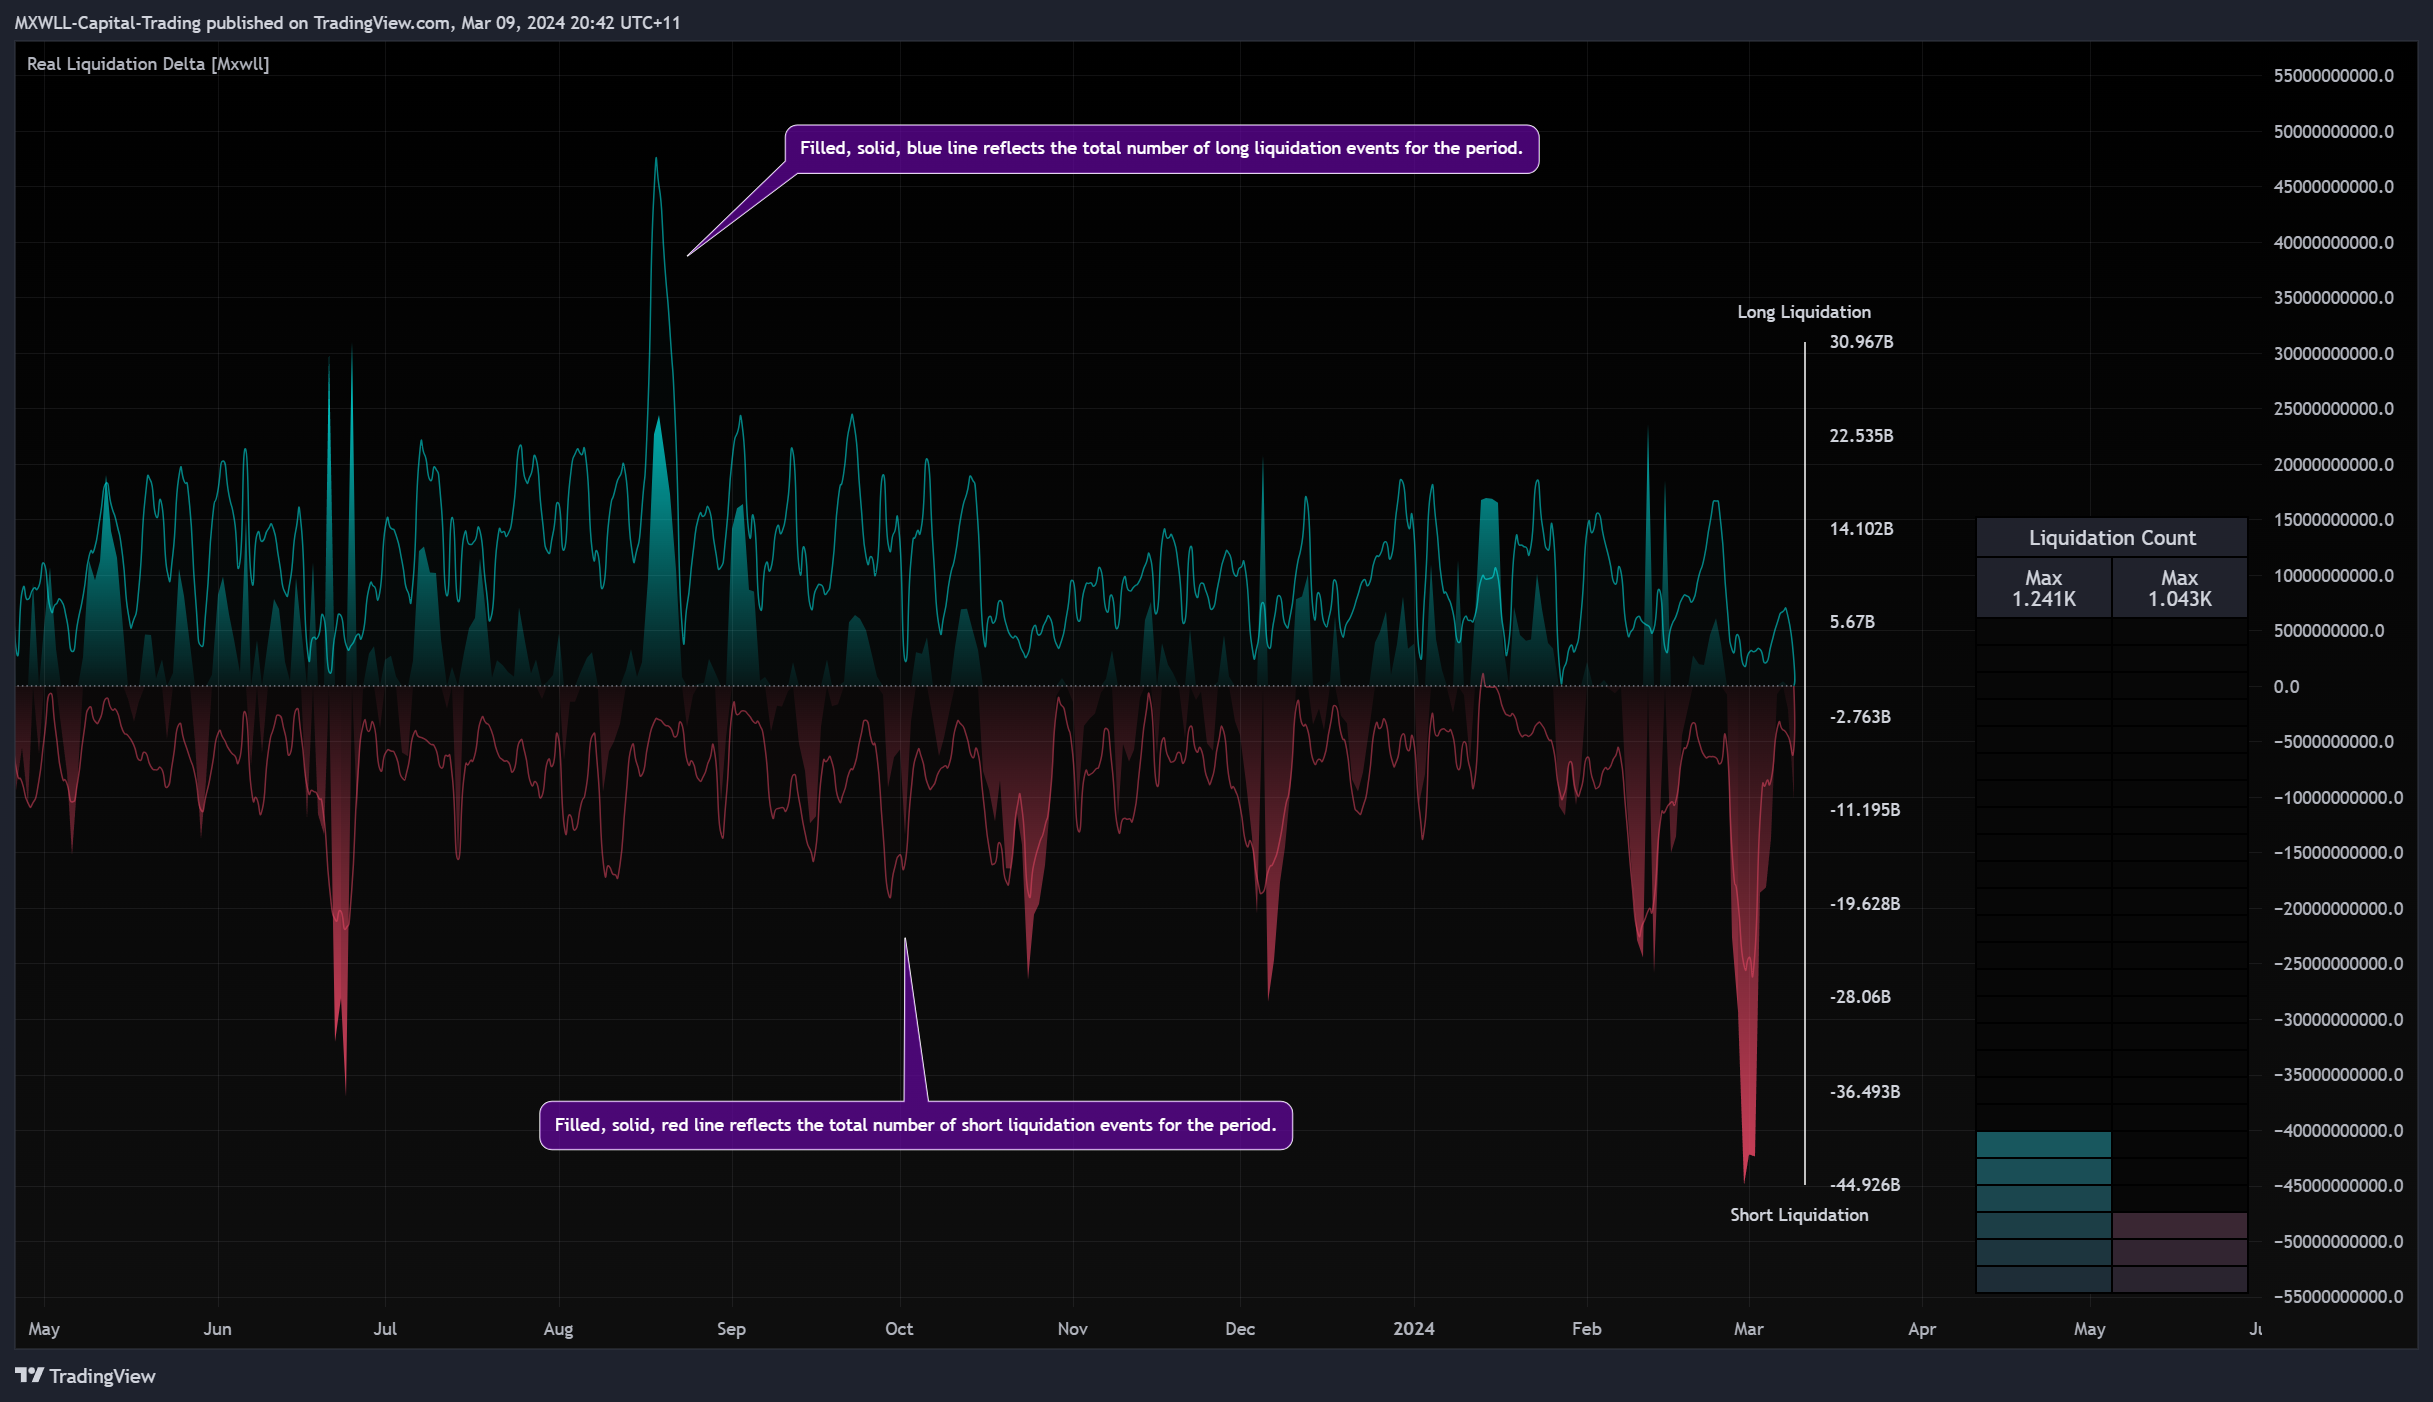Click the -19.628B scale value
Screen dimensions: 2433x1402
click(x=1864, y=904)
